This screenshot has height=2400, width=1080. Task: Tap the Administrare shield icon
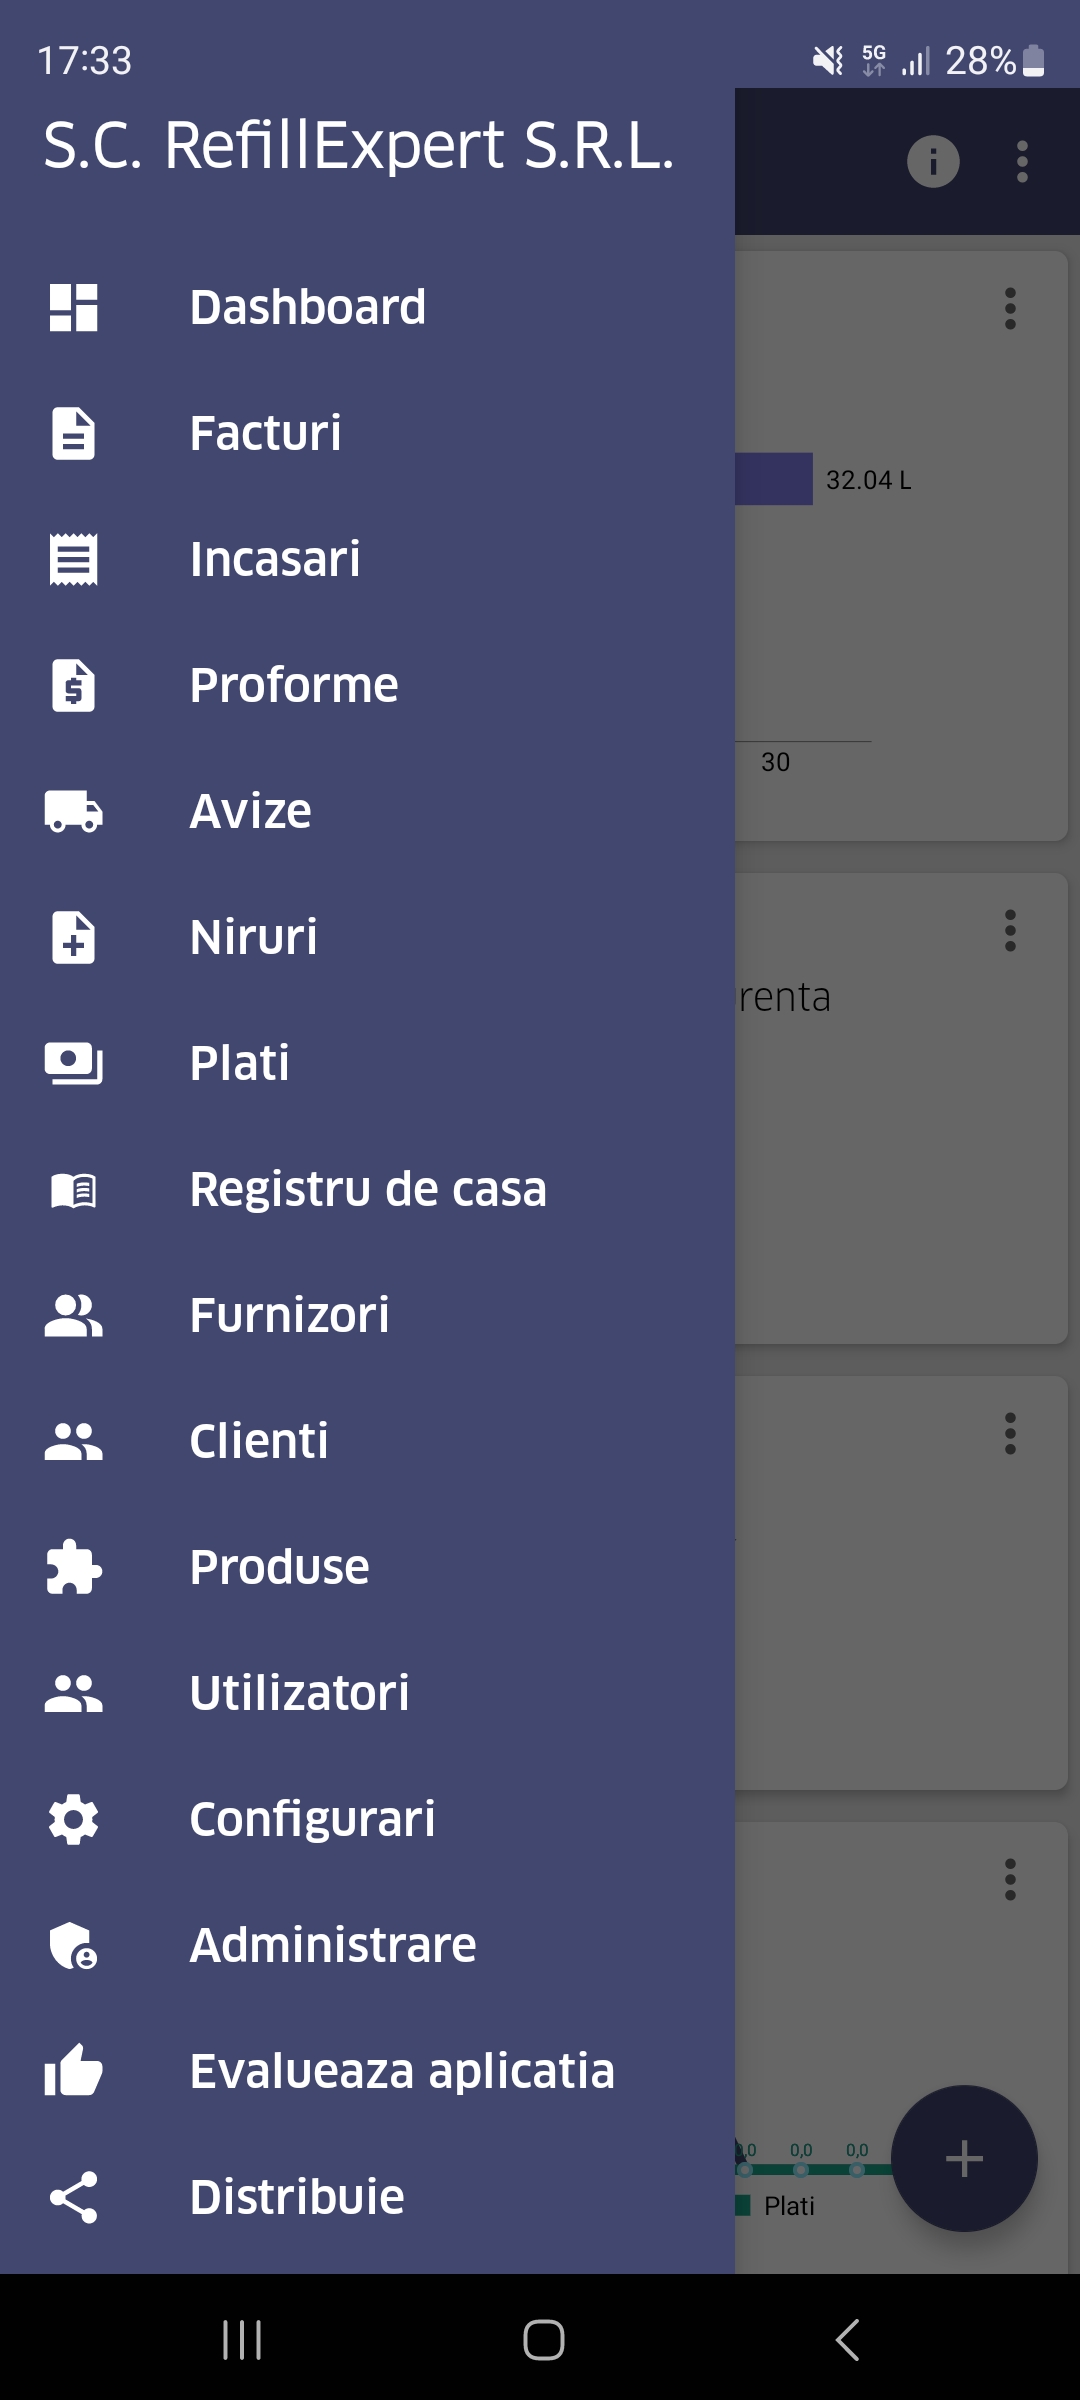73,1945
